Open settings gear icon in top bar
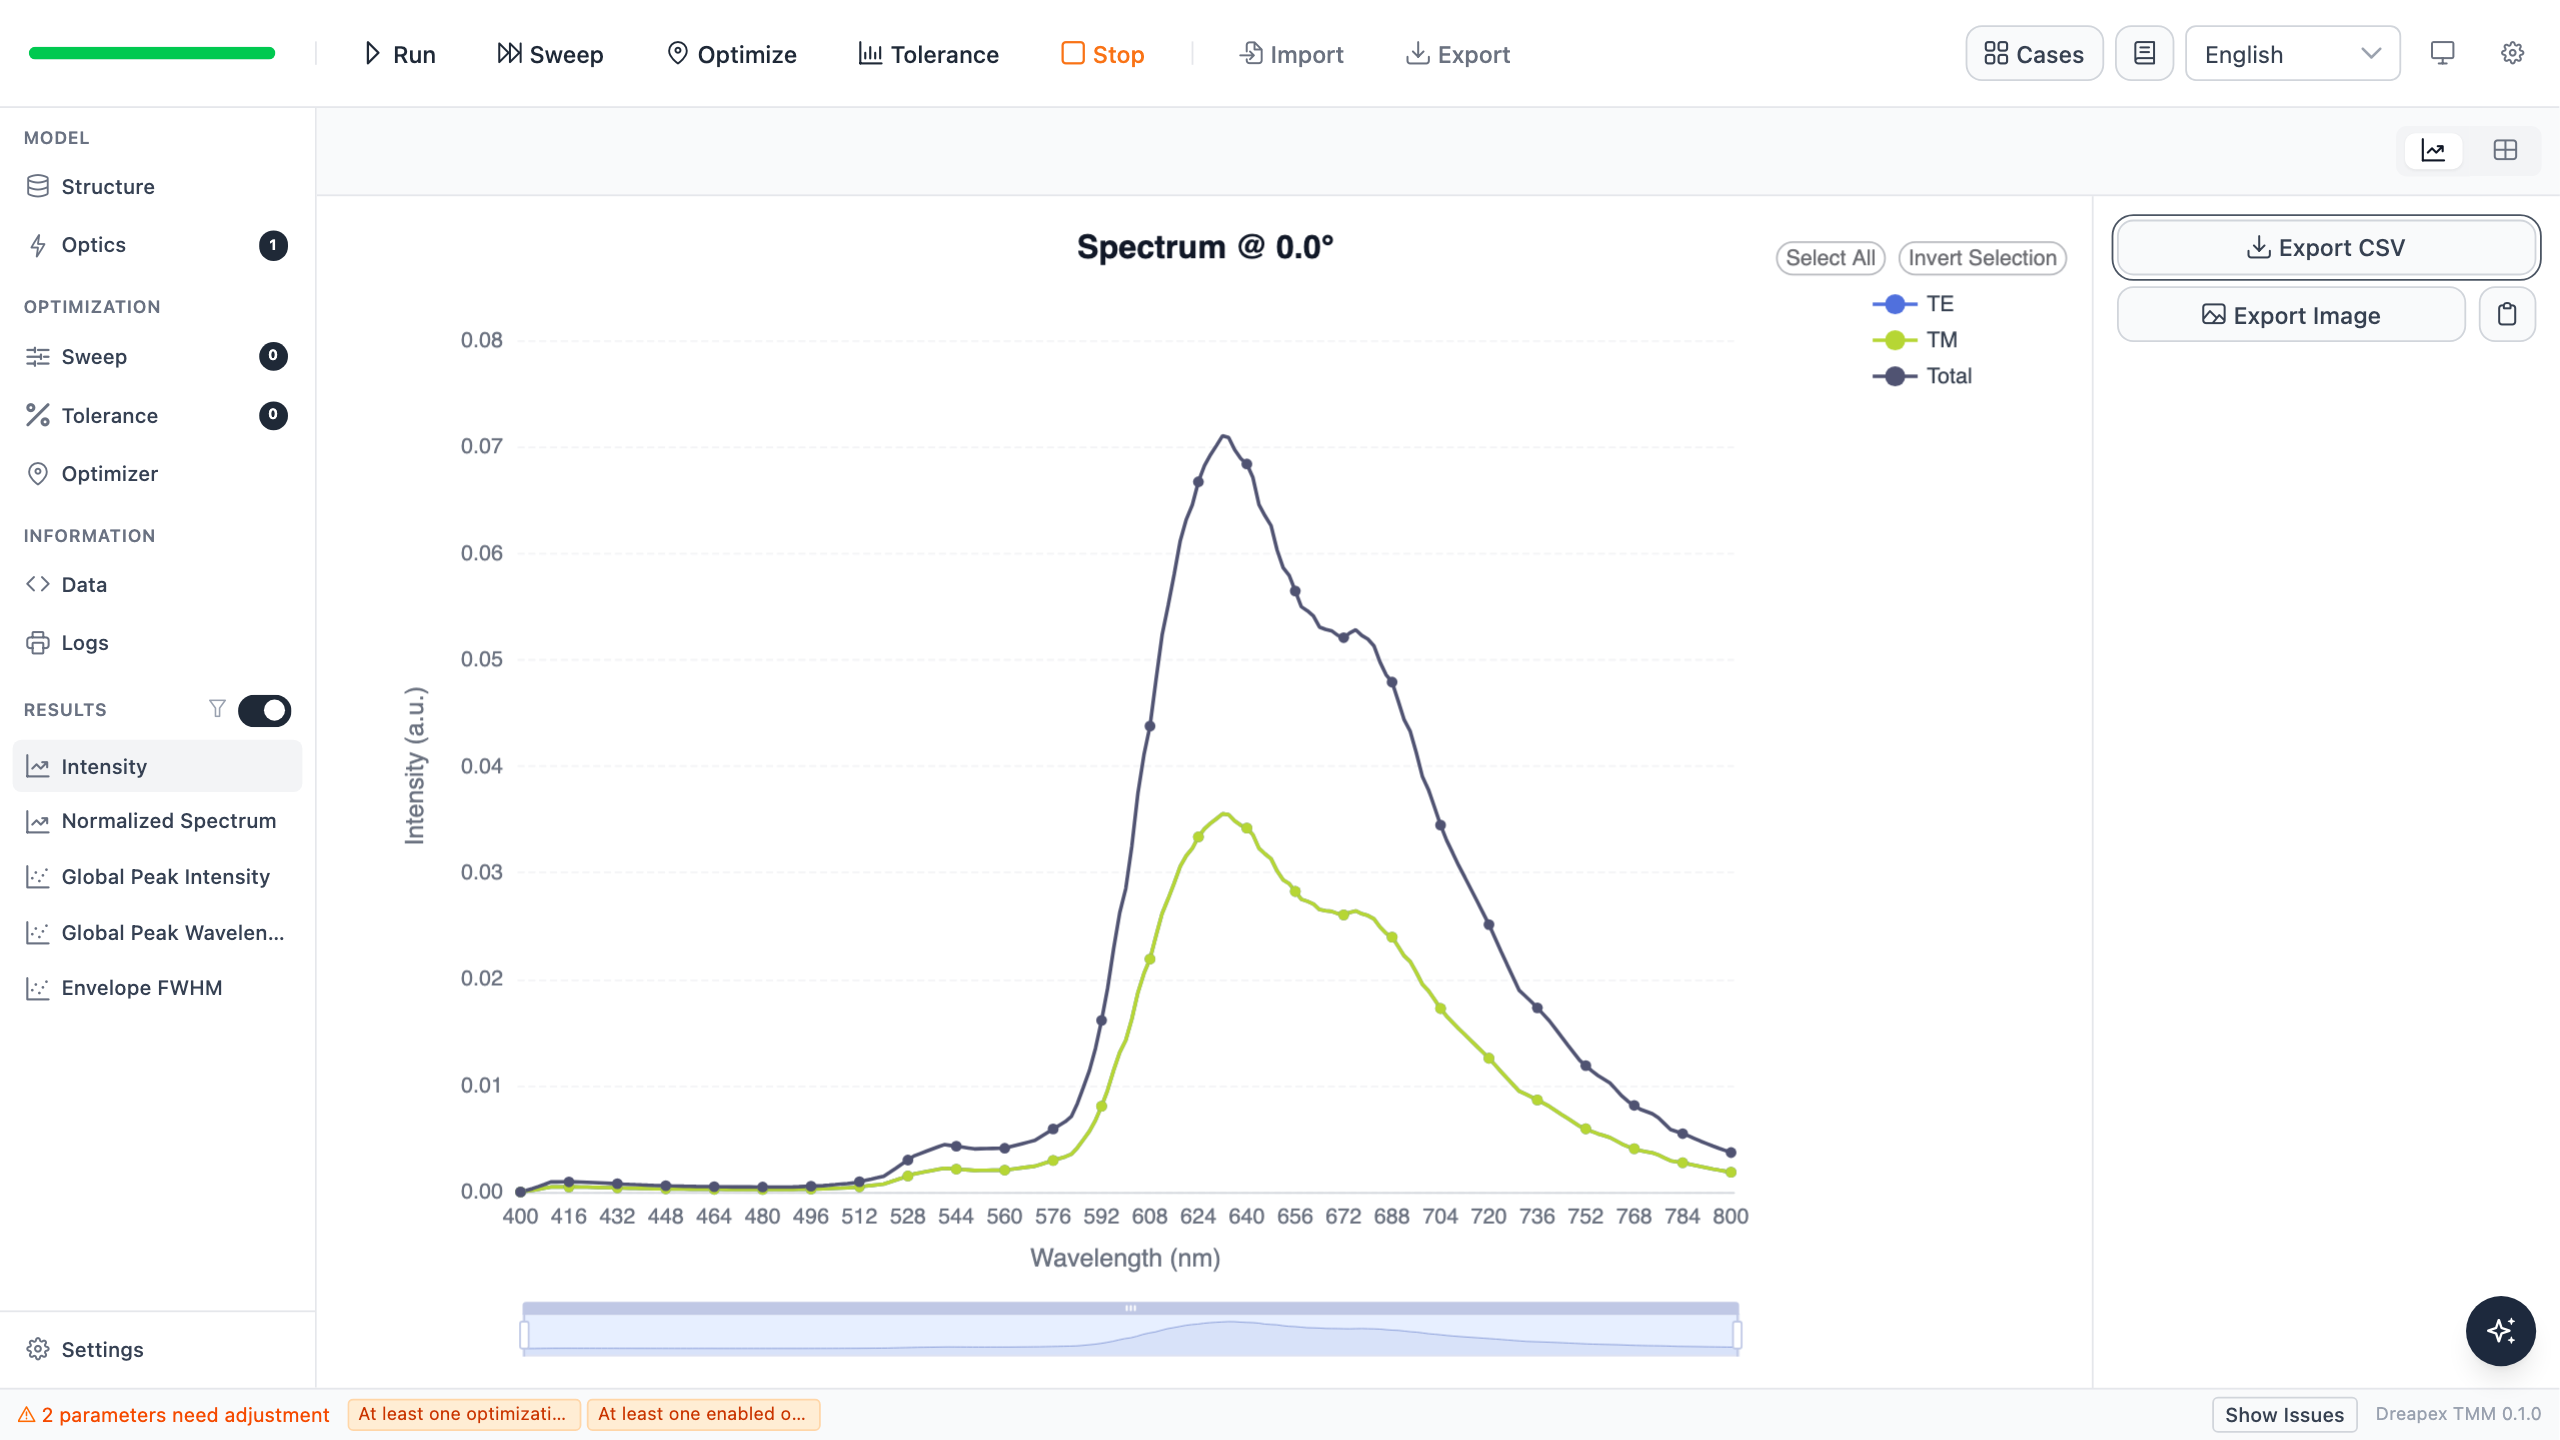 point(2512,54)
